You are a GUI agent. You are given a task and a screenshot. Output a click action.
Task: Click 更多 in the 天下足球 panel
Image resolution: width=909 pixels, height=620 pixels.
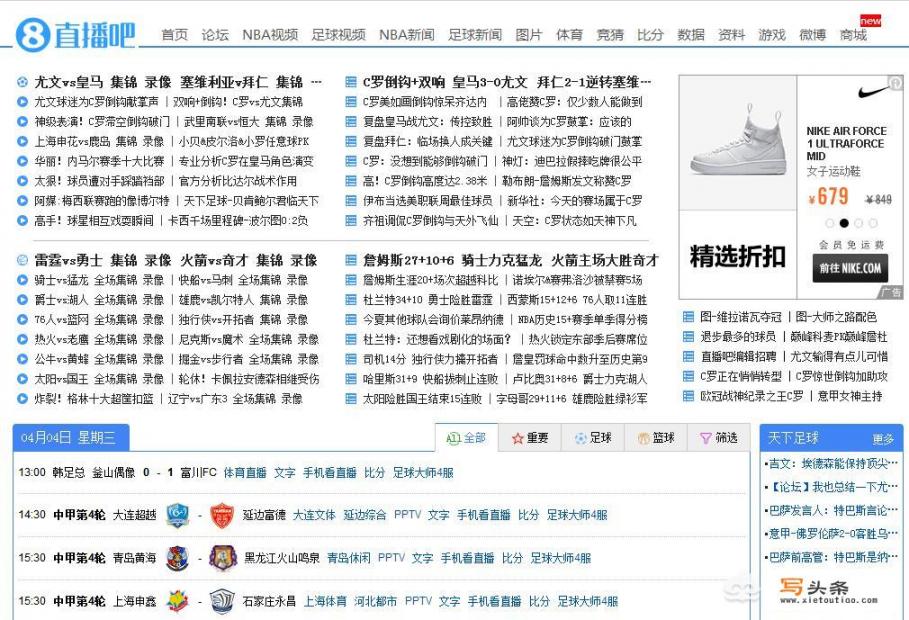click(x=883, y=439)
